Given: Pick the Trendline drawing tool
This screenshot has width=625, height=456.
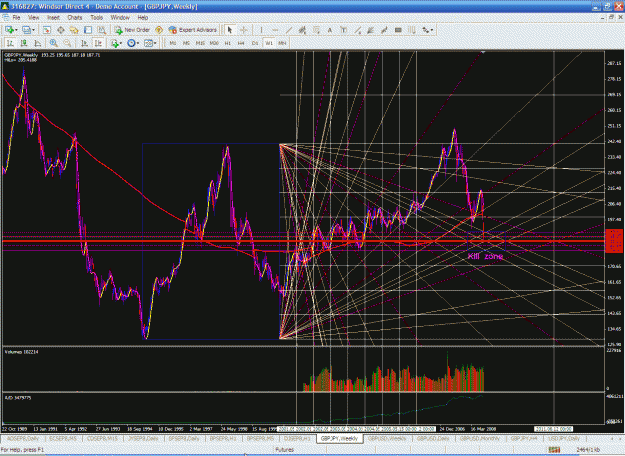Looking at the screenshot, I should [289, 30].
